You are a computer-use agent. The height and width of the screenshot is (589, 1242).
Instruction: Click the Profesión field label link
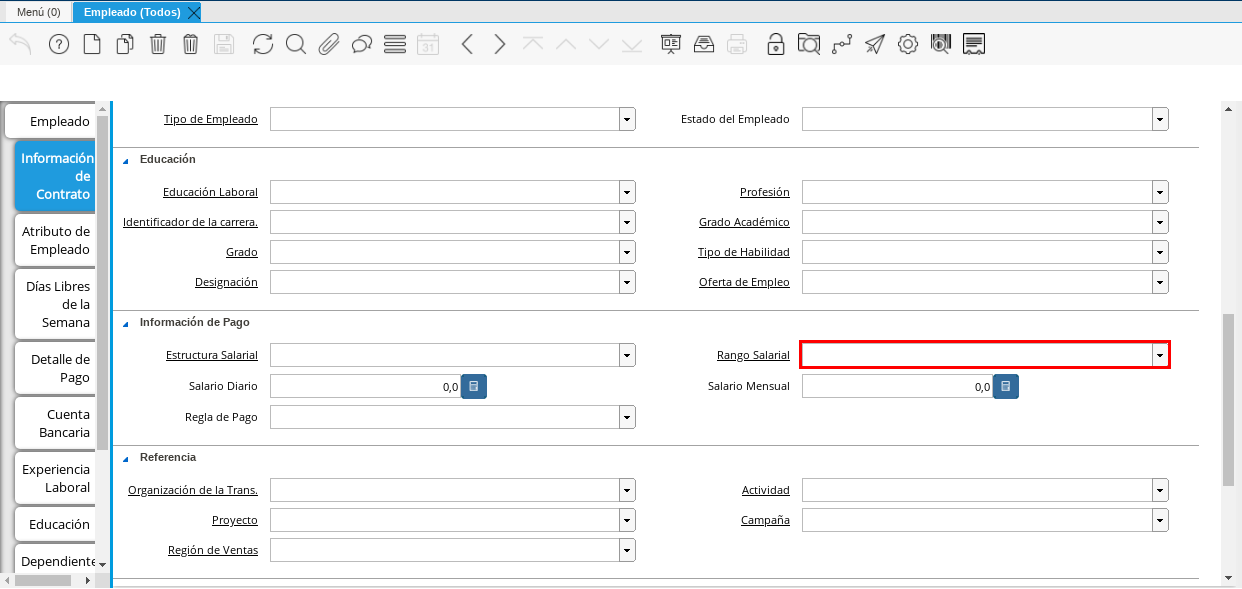tap(765, 192)
